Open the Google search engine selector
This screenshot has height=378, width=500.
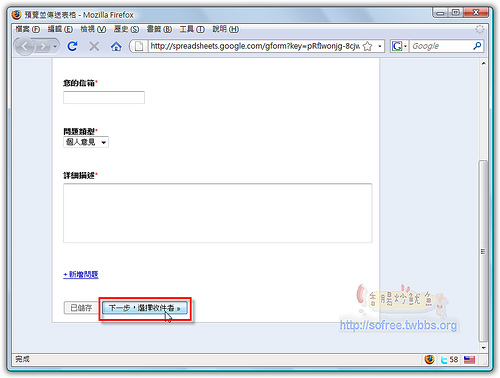pyautogui.click(x=399, y=46)
